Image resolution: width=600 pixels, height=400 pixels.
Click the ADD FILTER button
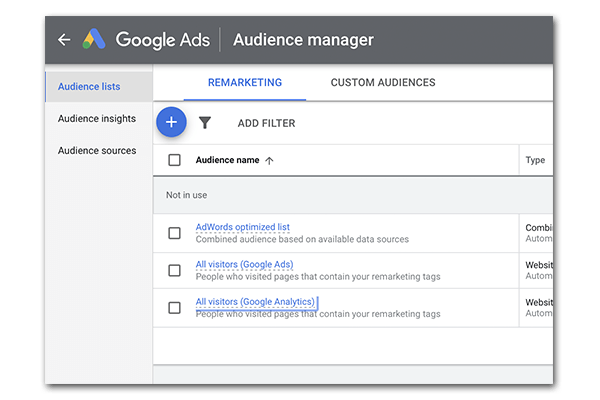coord(266,123)
